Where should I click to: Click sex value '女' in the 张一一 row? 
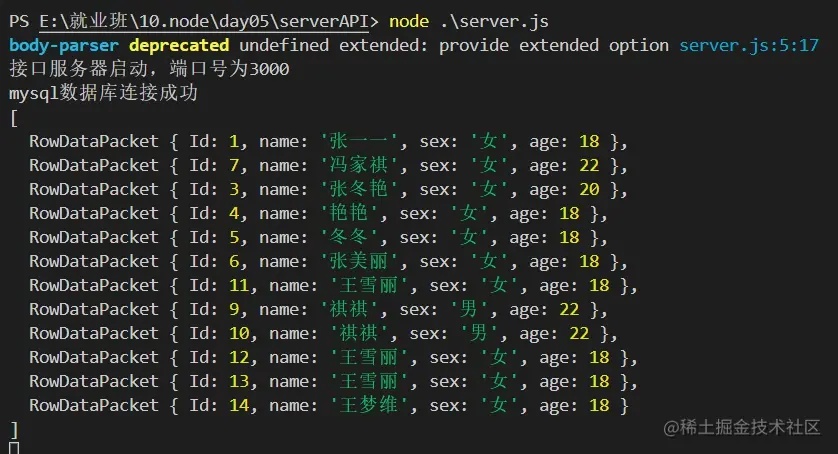coord(488,141)
